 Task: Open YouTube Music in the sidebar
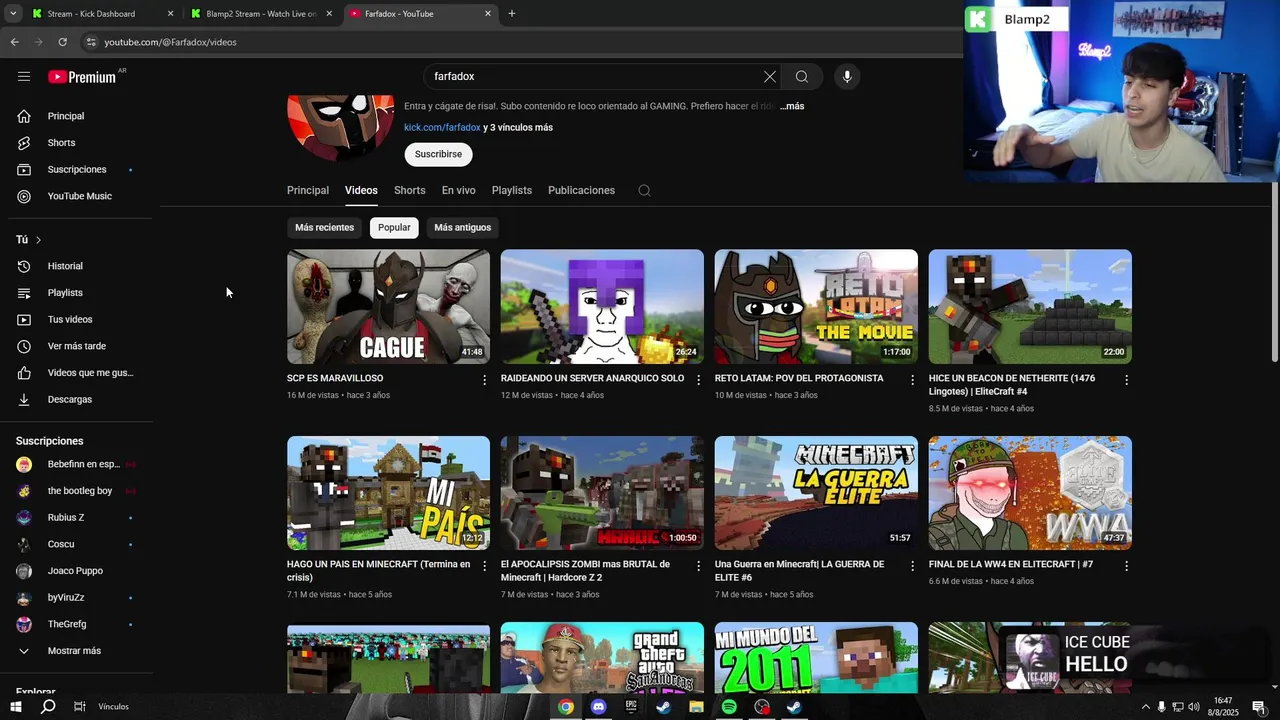[80, 196]
